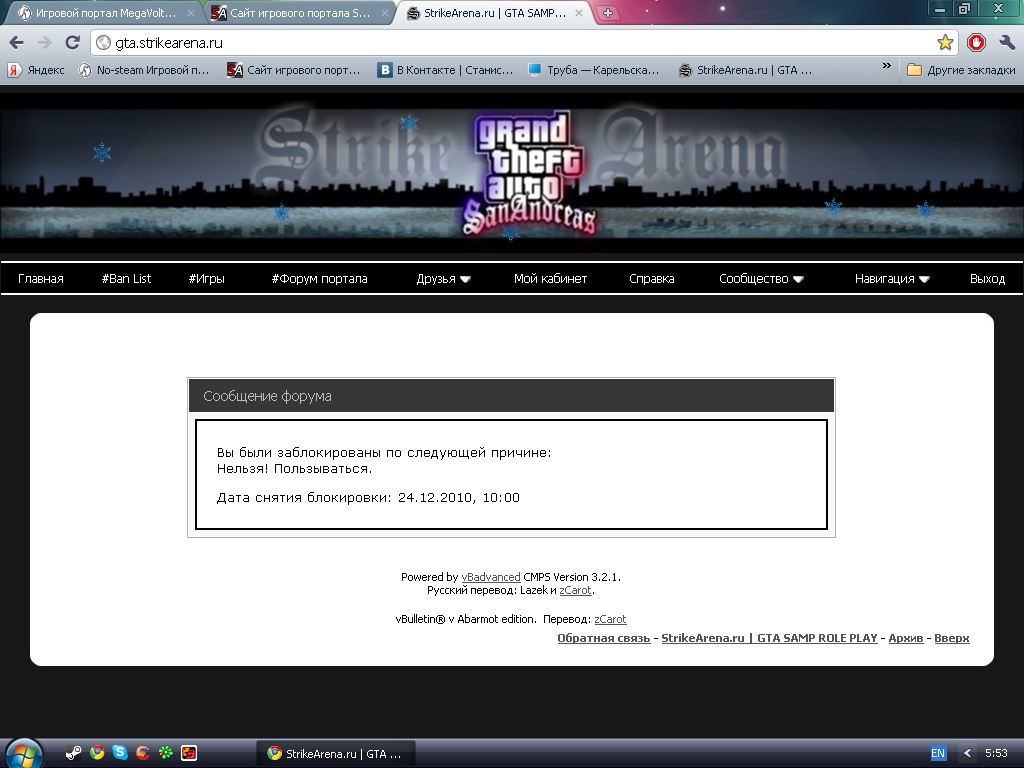The height and width of the screenshot is (768, 1024).
Task: Open the 'Другие закладки' bookmarks folder
Action: click(x=961, y=70)
